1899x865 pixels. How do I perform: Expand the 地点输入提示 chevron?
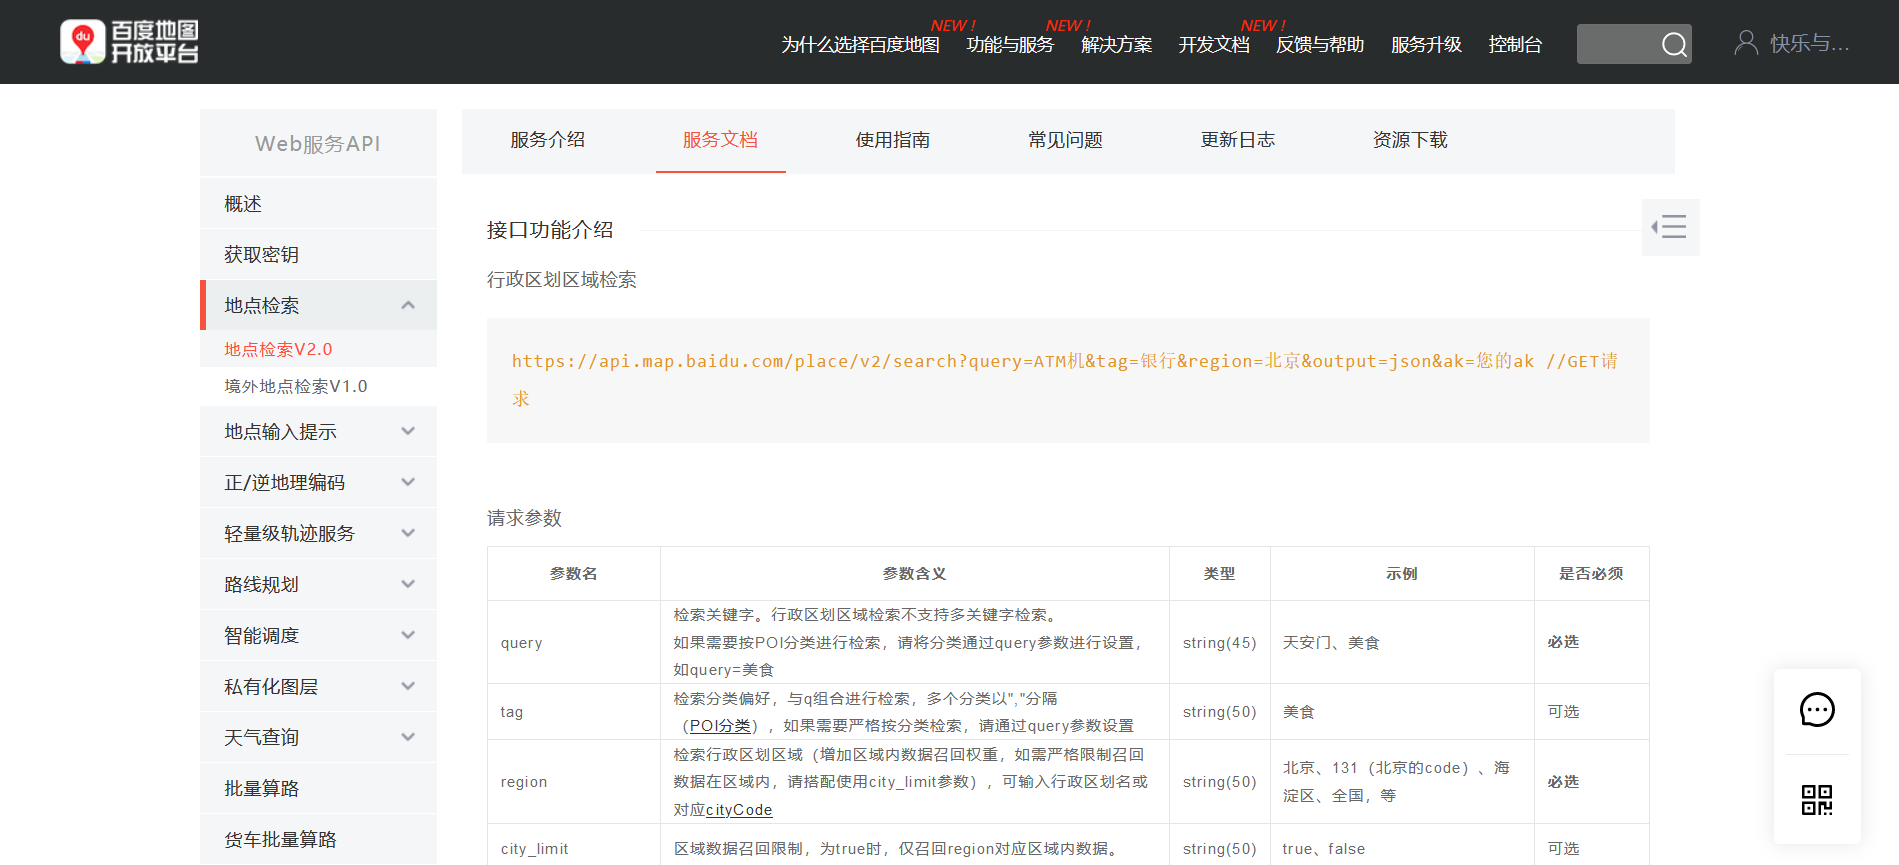tap(408, 431)
